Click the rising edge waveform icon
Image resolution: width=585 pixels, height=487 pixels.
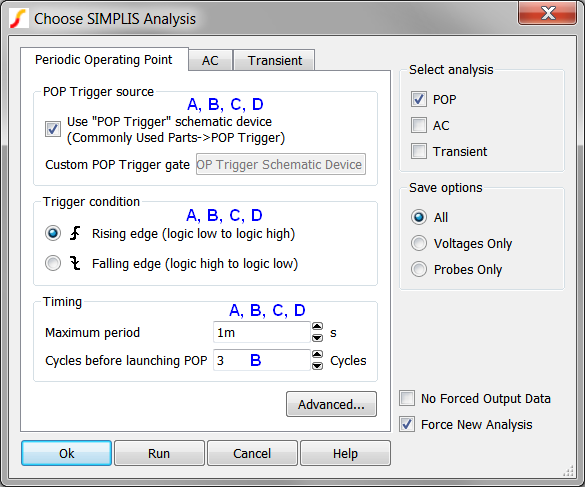point(75,233)
